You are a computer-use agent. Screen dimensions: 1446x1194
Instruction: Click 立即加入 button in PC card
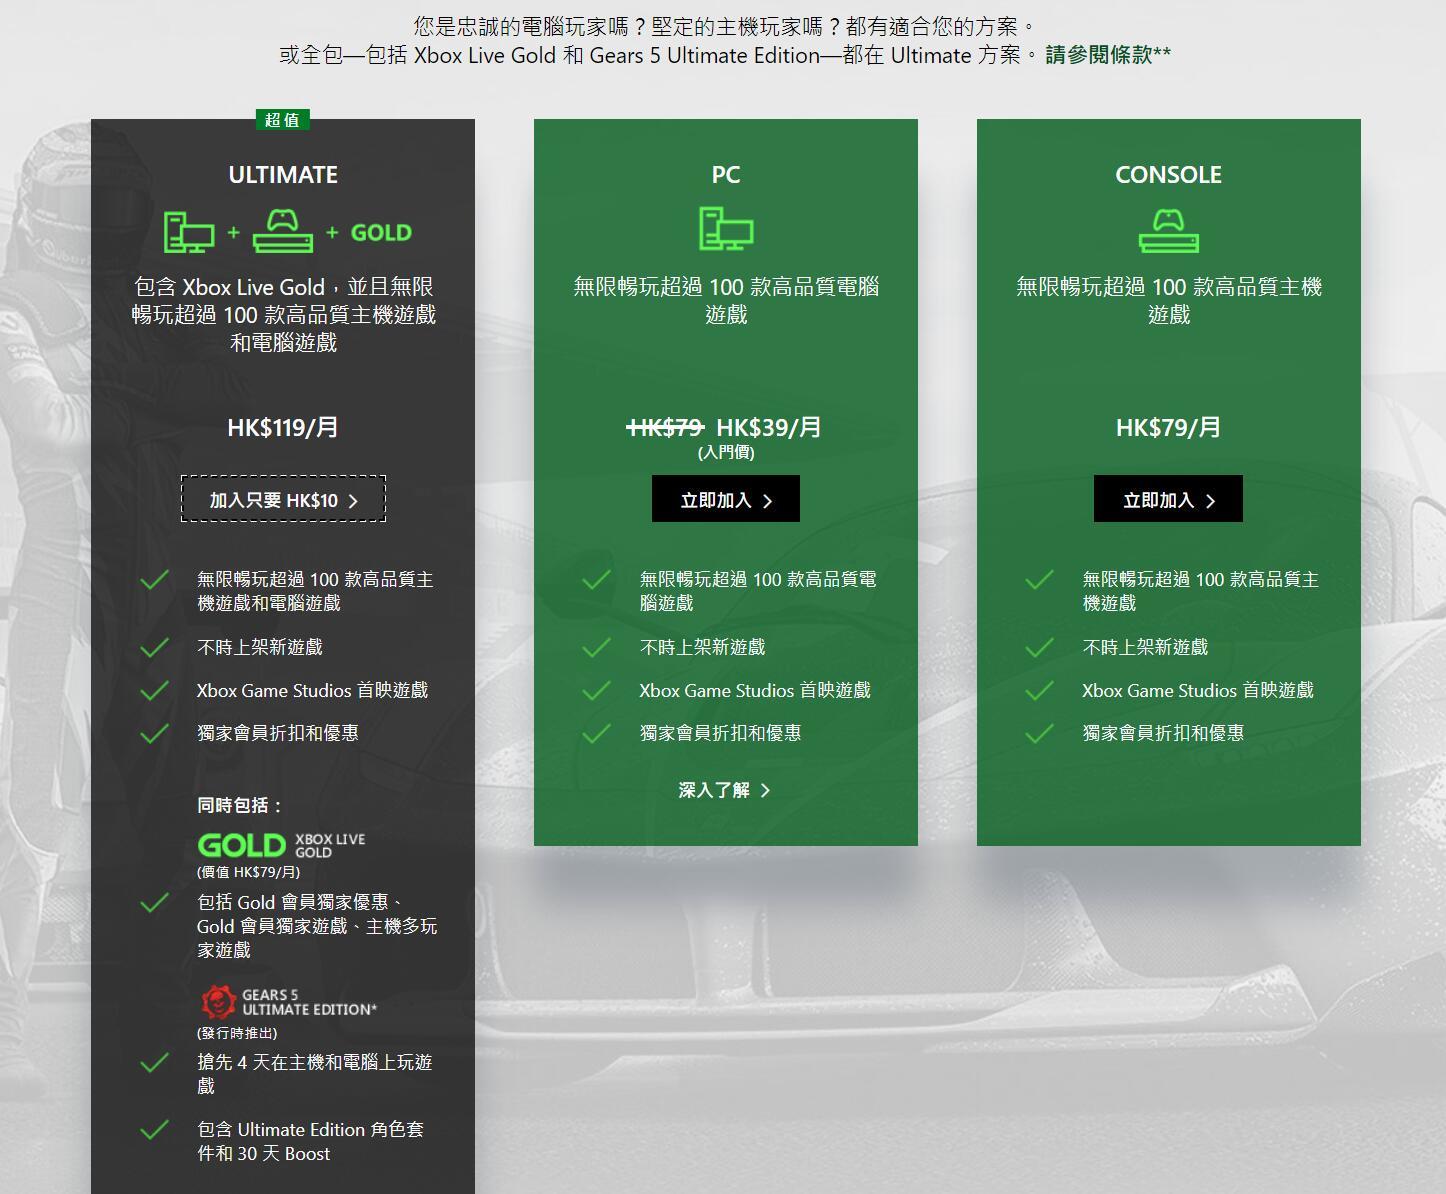[x=726, y=499]
